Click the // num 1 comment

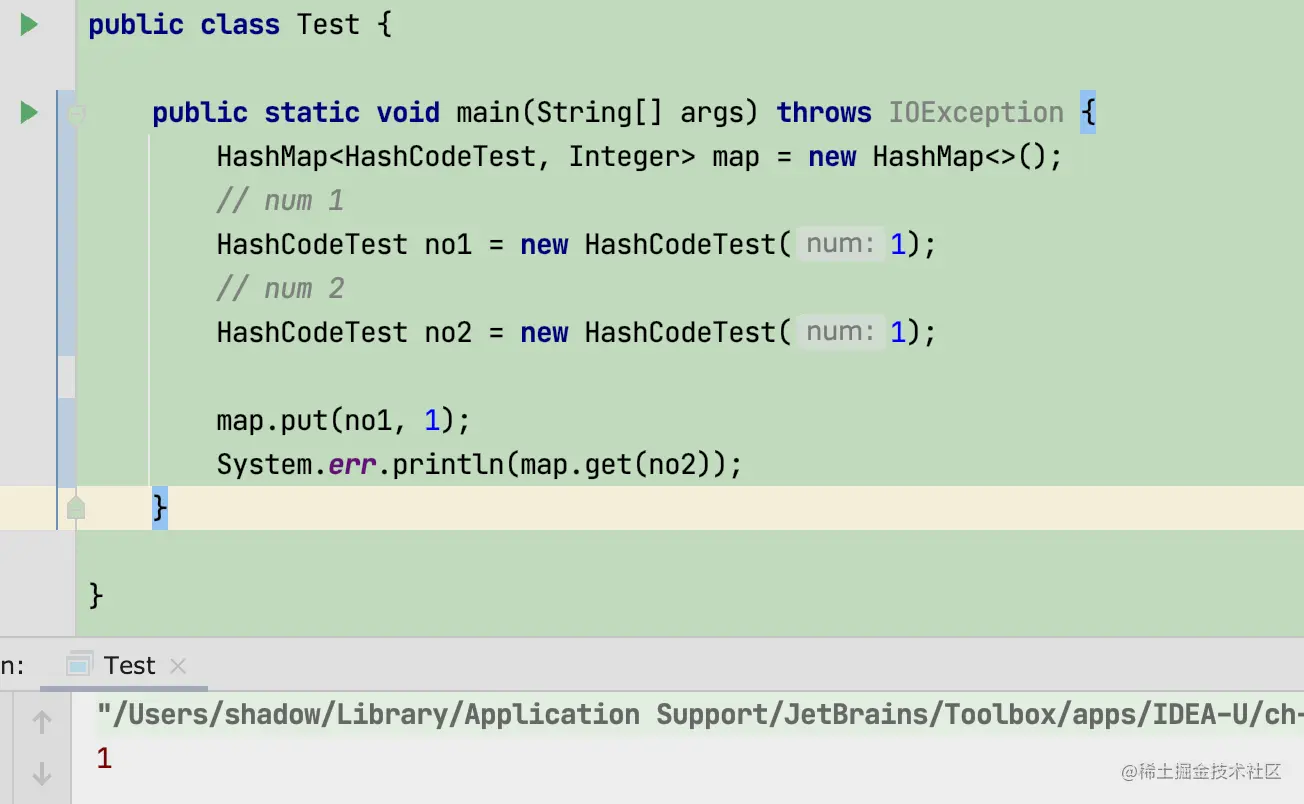280,201
